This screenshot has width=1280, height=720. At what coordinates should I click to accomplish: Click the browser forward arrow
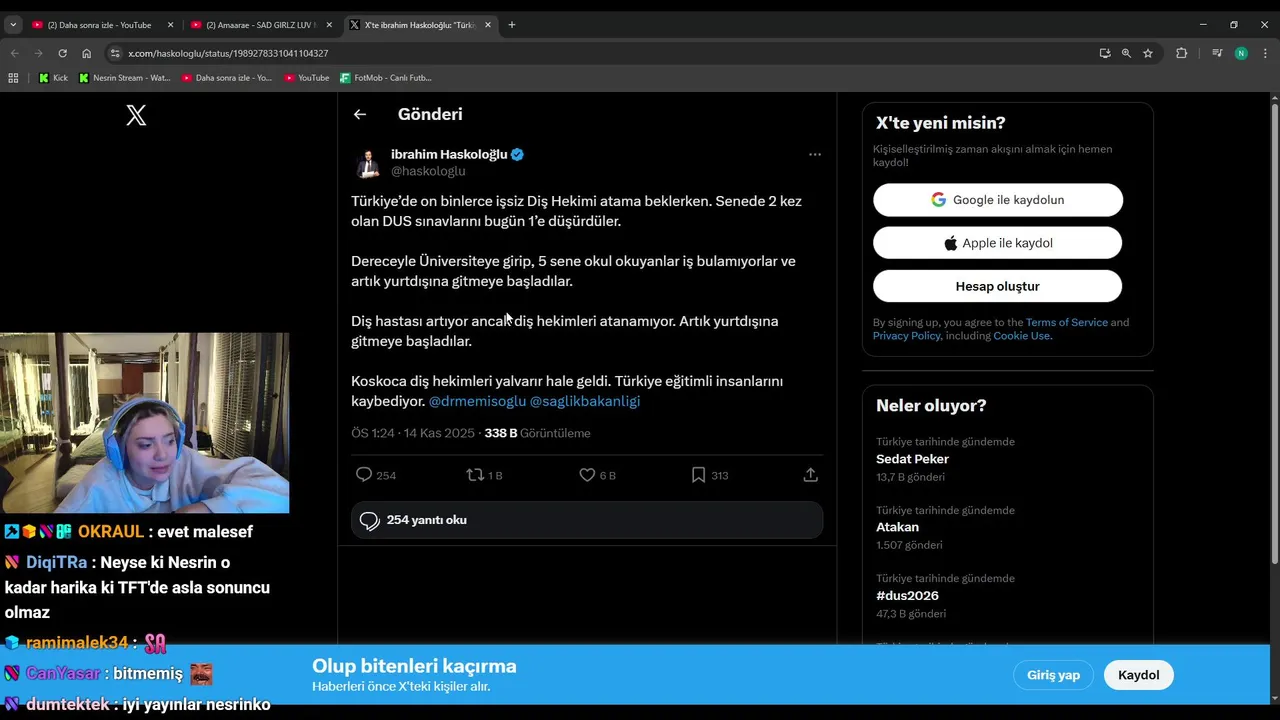tap(38, 53)
